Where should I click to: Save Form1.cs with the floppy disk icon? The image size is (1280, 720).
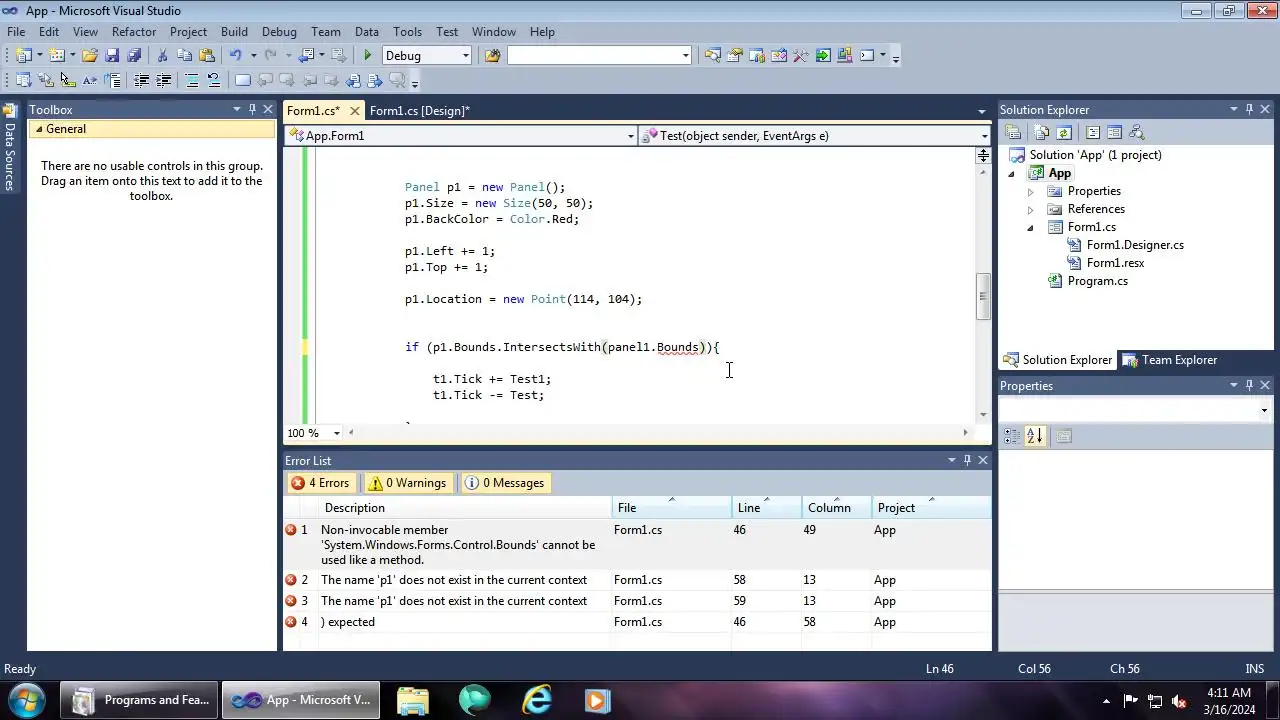(x=112, y=56)
